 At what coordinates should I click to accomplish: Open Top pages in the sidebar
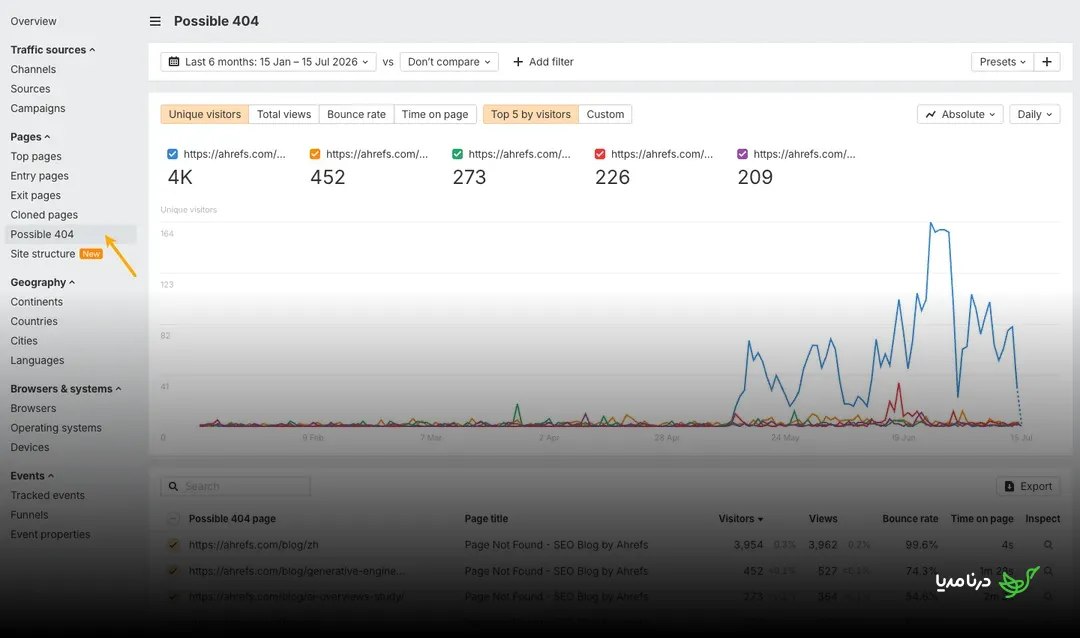36,156
